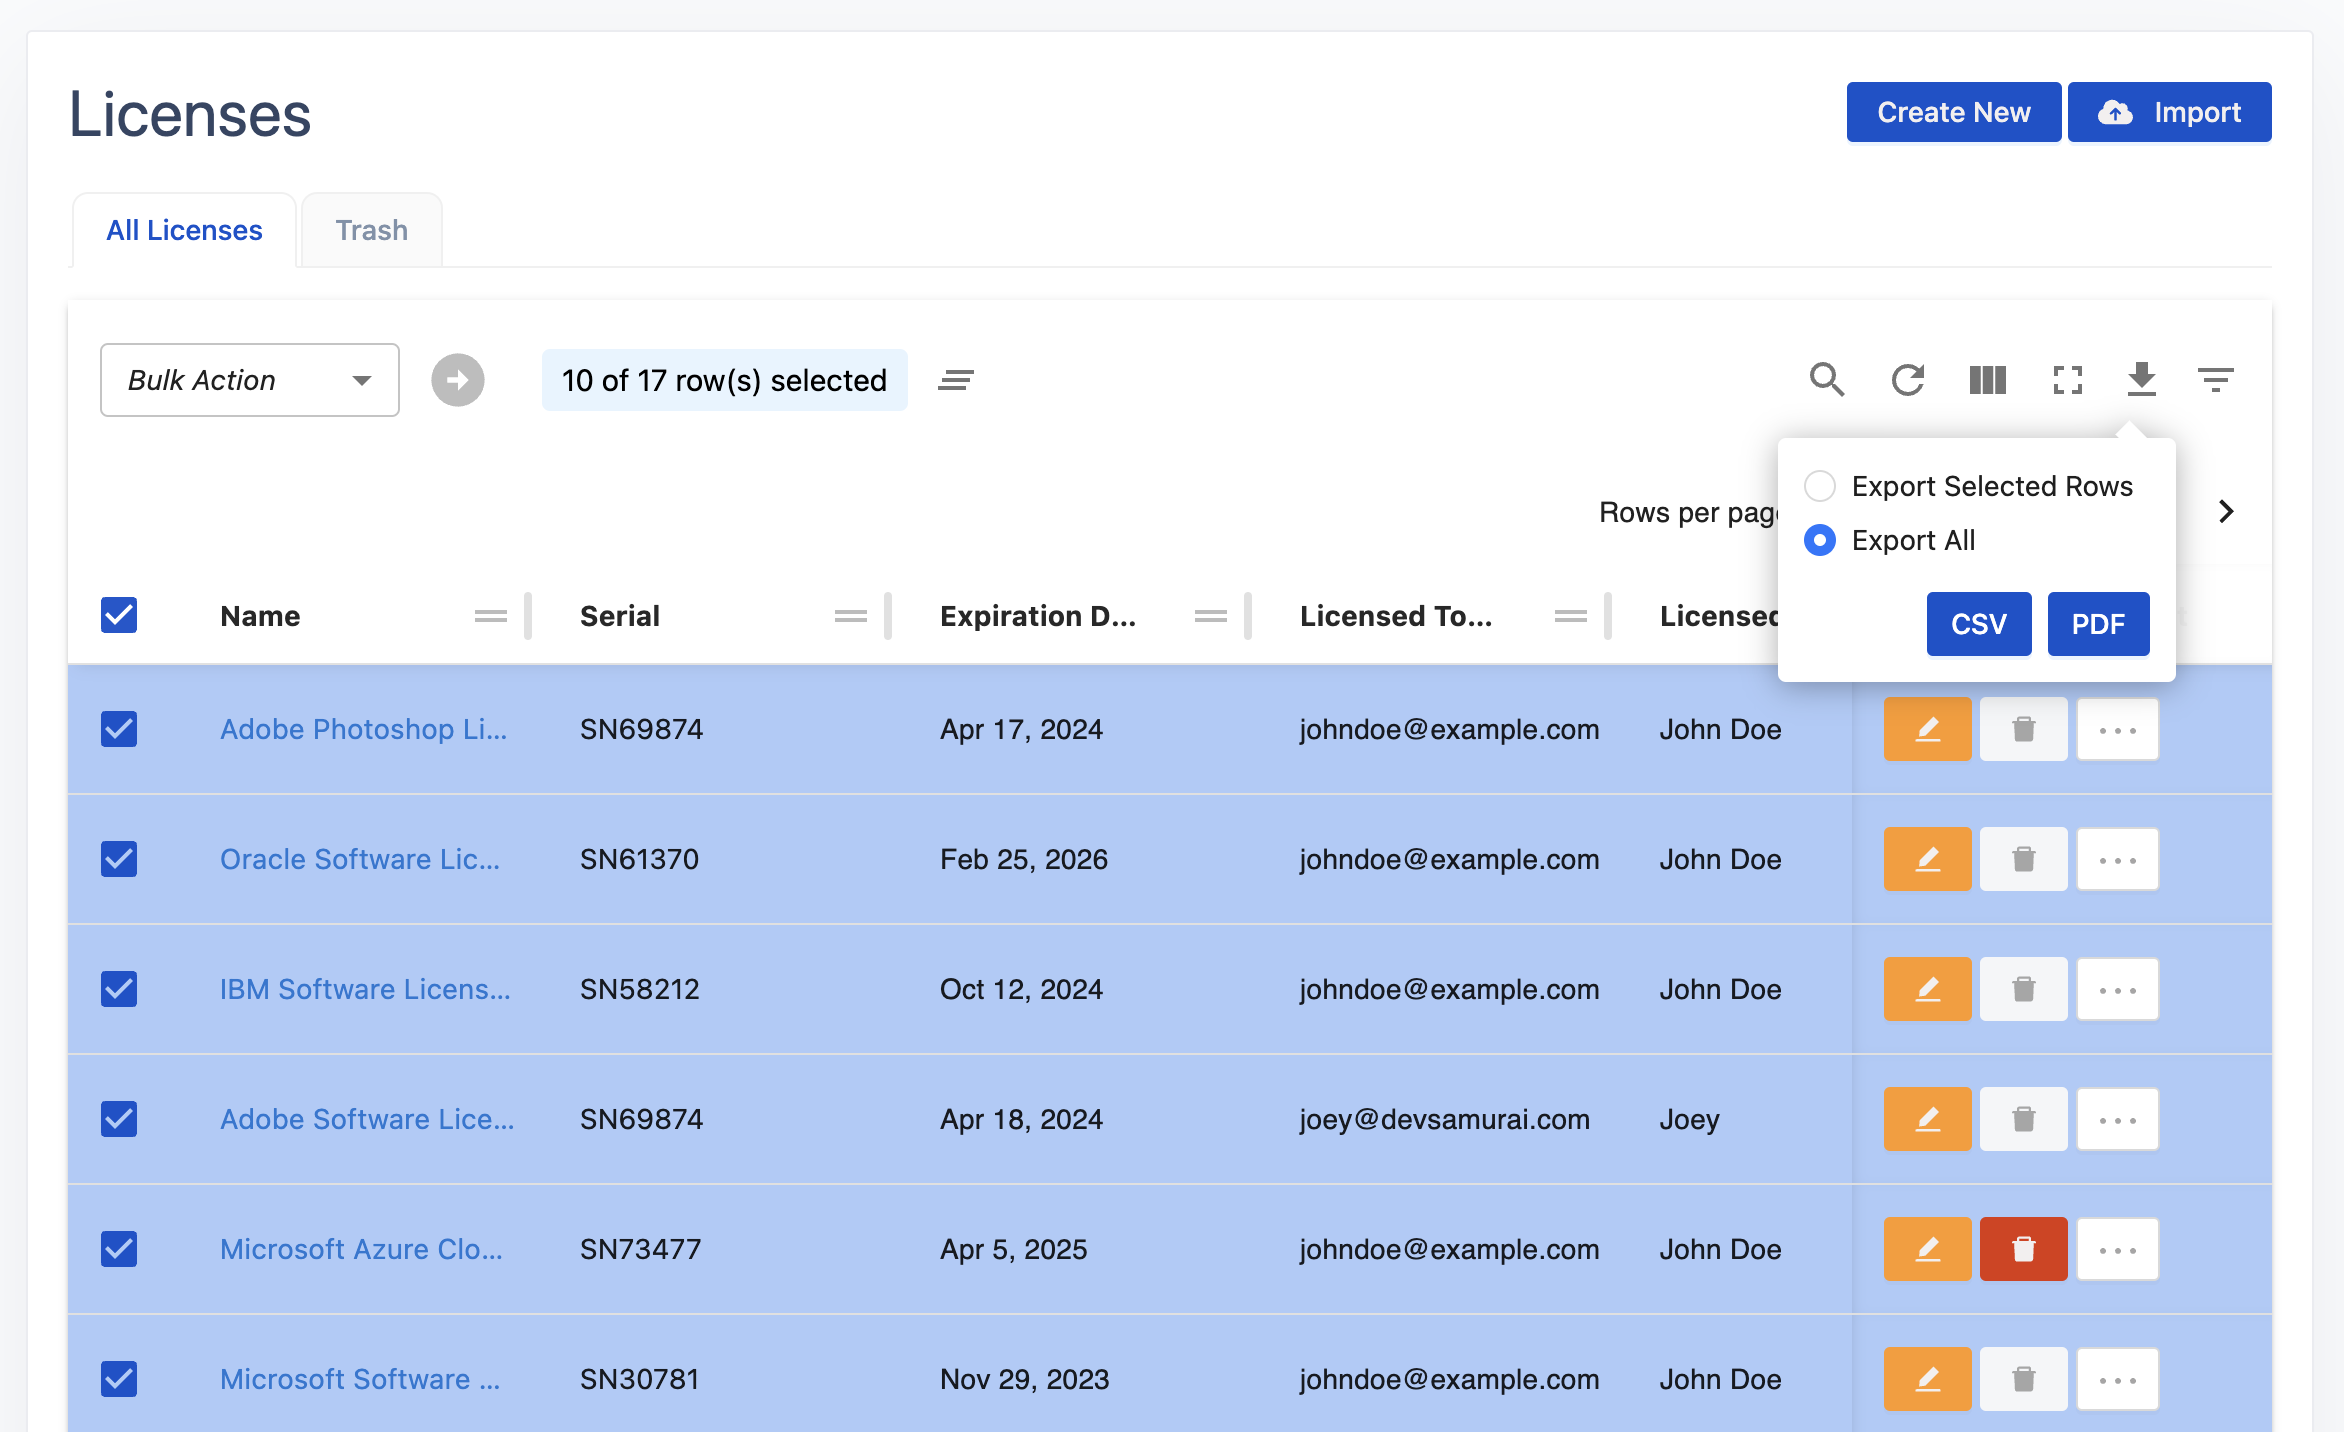Uncheck the Microsoft Azure row checkbox

point(119,1249)
